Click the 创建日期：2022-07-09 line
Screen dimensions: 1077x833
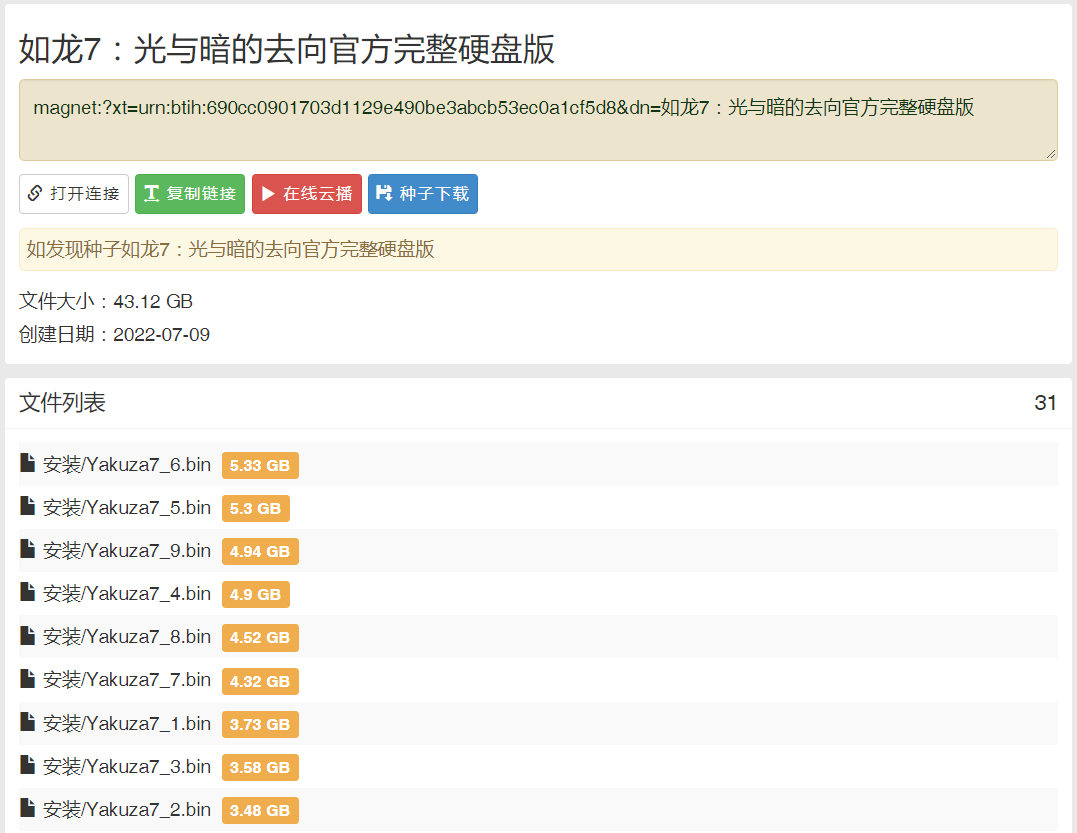pyautogui.click(x=114, y=334)
